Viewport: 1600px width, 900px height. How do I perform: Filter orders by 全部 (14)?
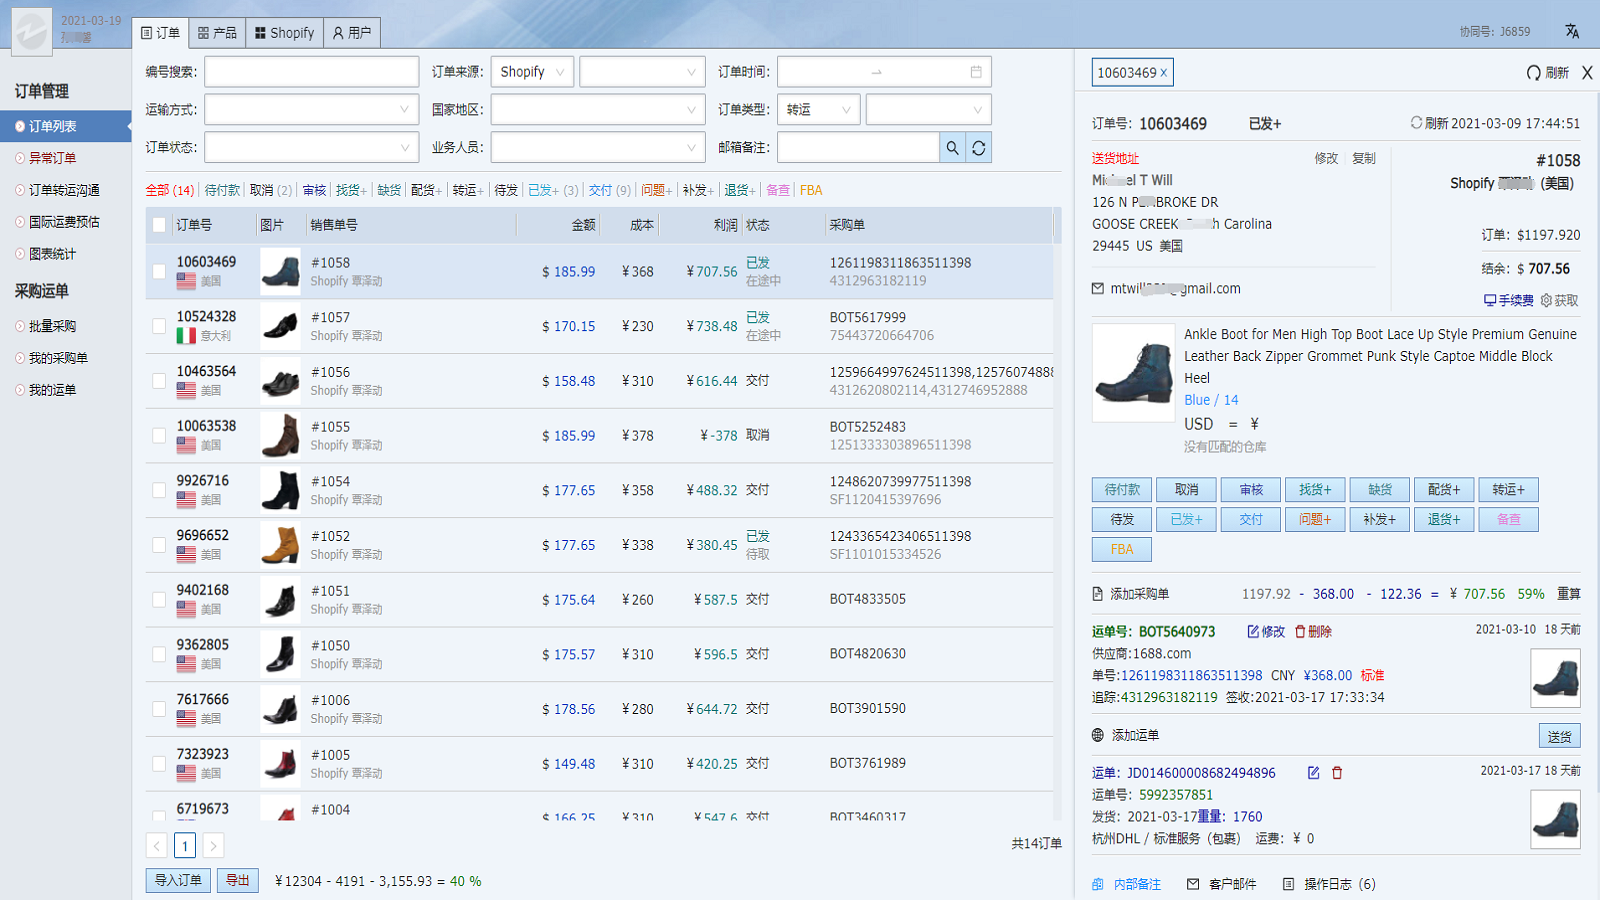point(170,190)
